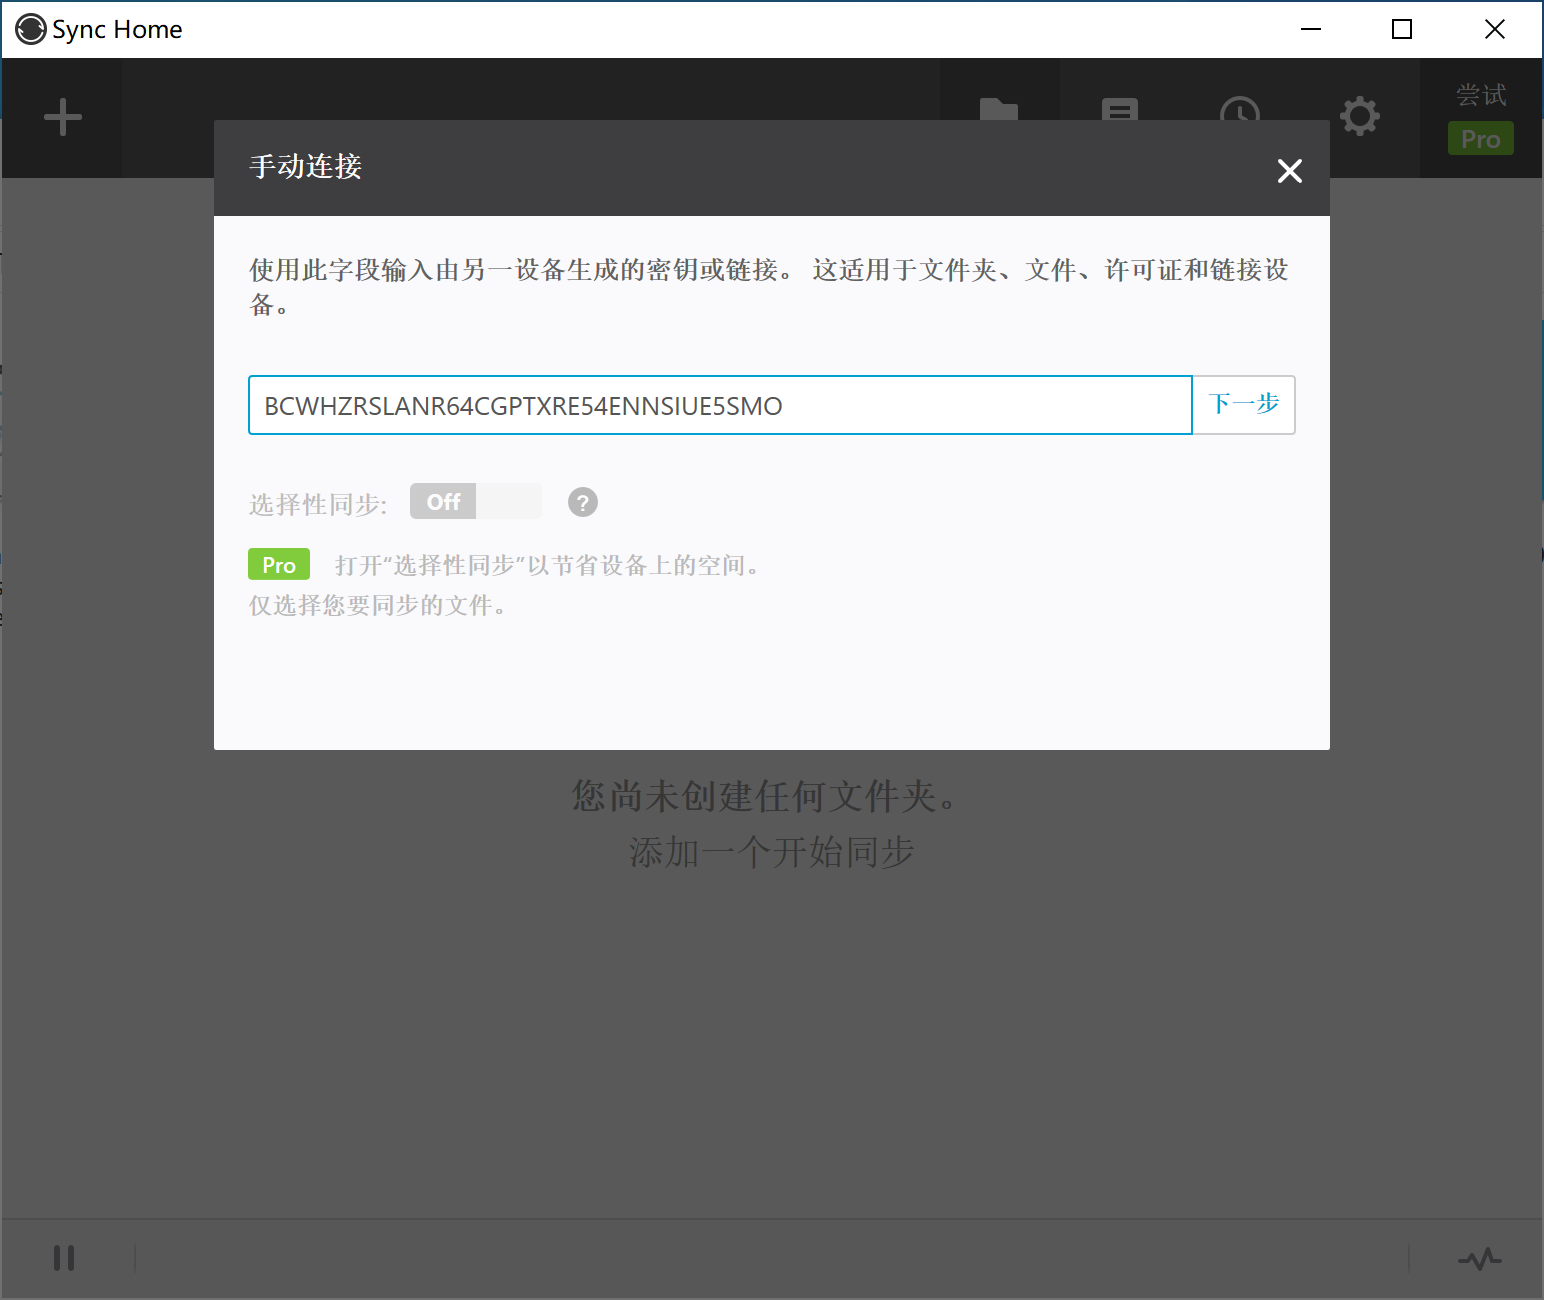
Task: Click the folder icon in toolbar
Action: click(x=999, y=110)
